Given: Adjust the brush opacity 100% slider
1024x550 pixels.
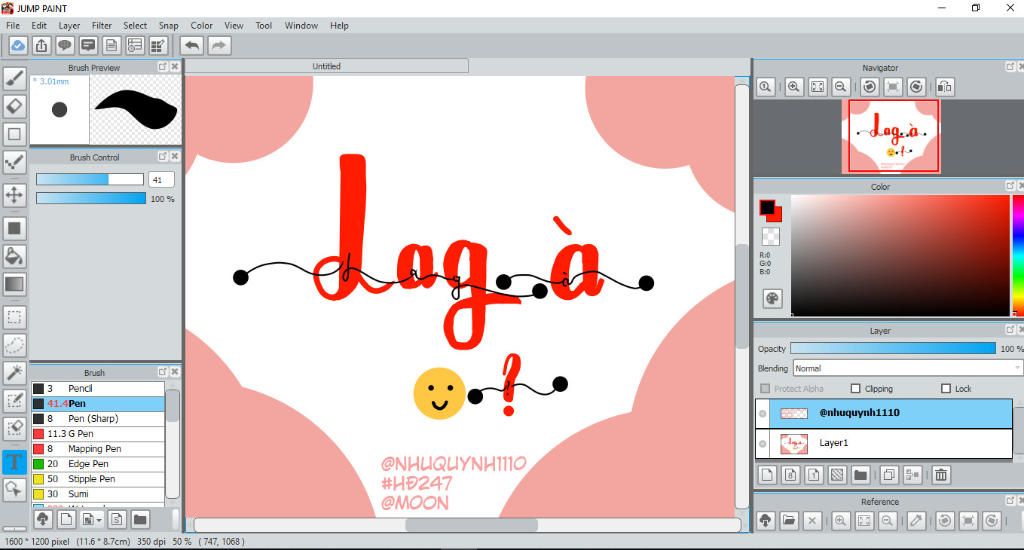Looking at the screenshot, I should coord(91,198).
